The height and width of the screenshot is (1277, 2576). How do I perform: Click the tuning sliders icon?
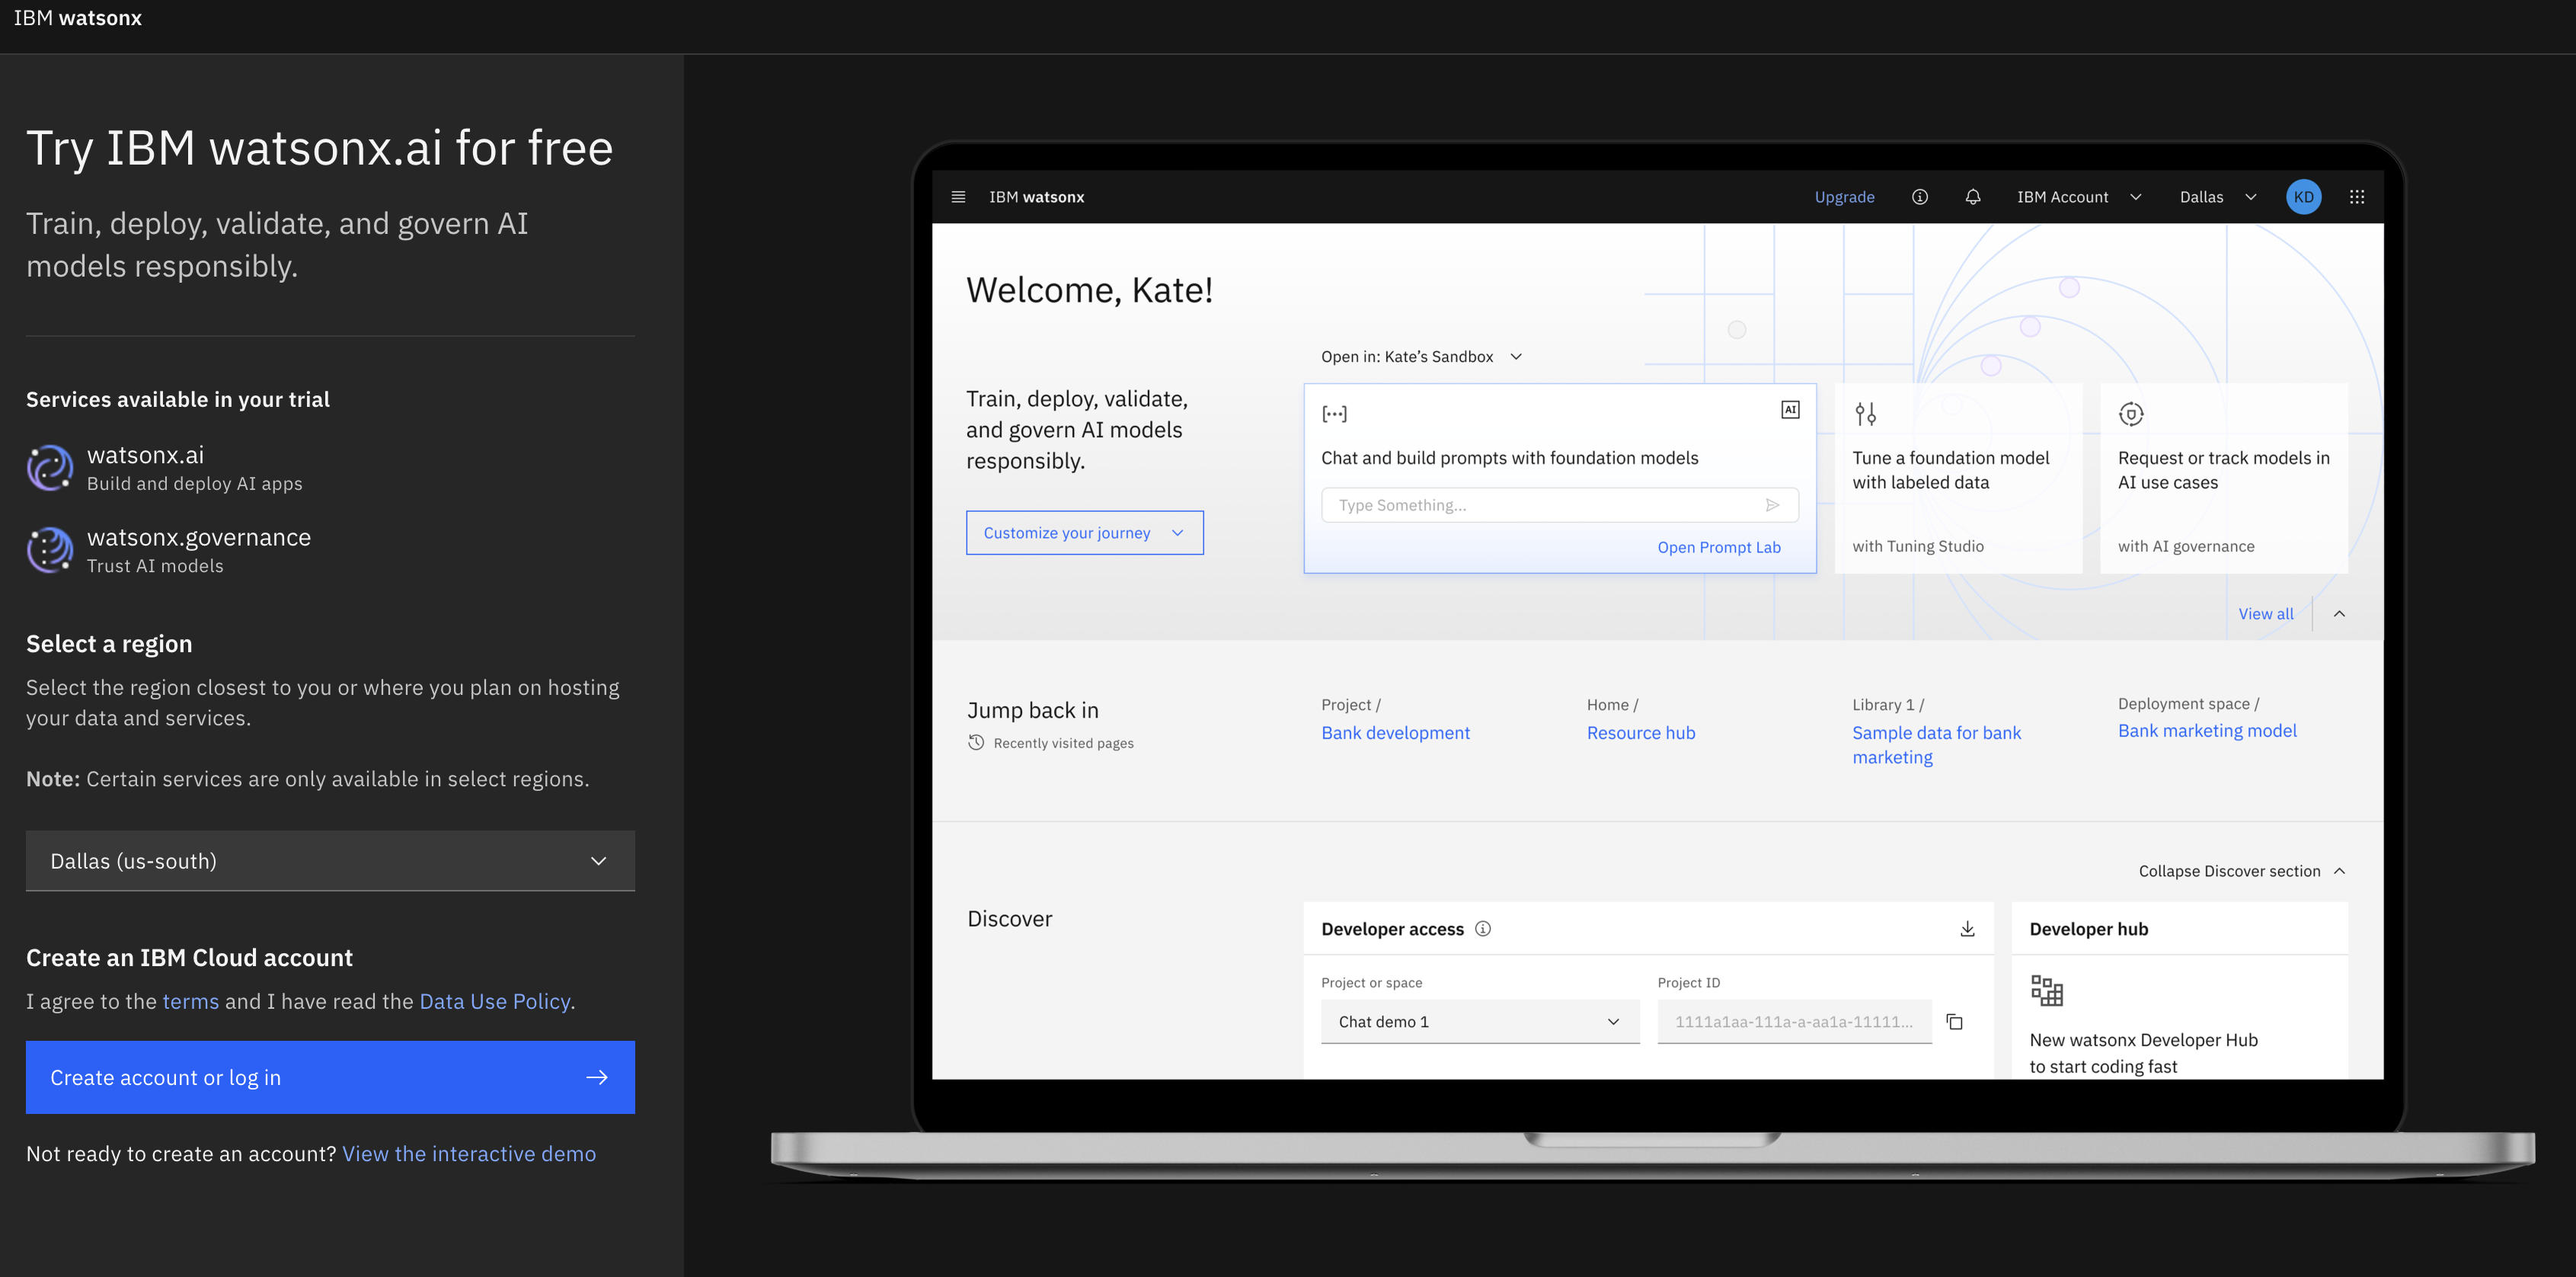point(1865,414)
